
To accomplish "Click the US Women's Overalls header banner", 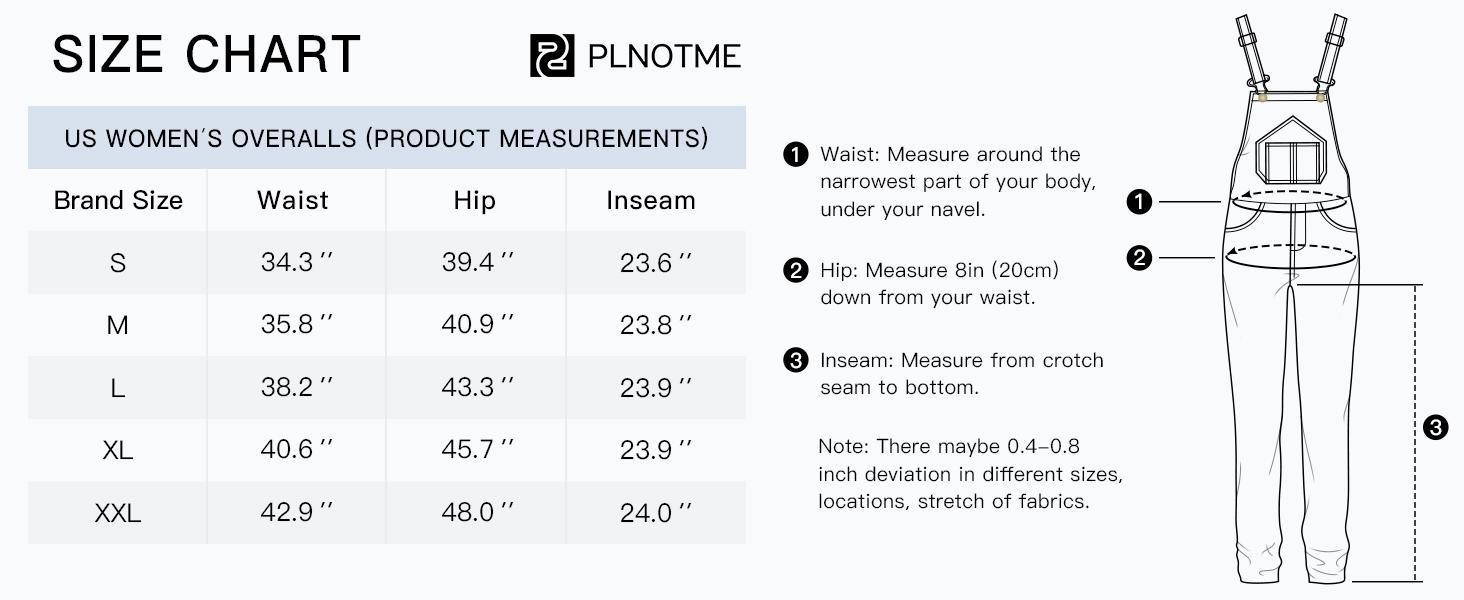I will (x=386, y=138).
